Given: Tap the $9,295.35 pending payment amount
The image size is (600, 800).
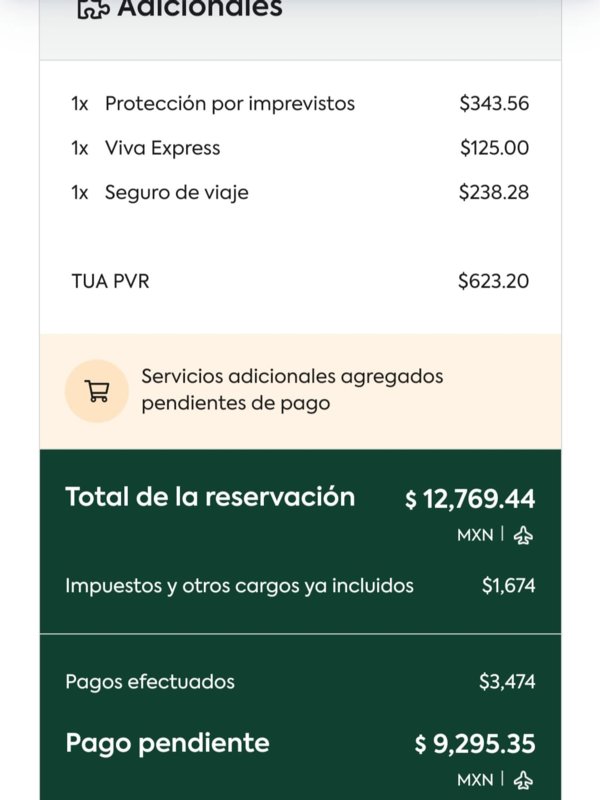Looking at the screenshot, I should coord(475,744).
